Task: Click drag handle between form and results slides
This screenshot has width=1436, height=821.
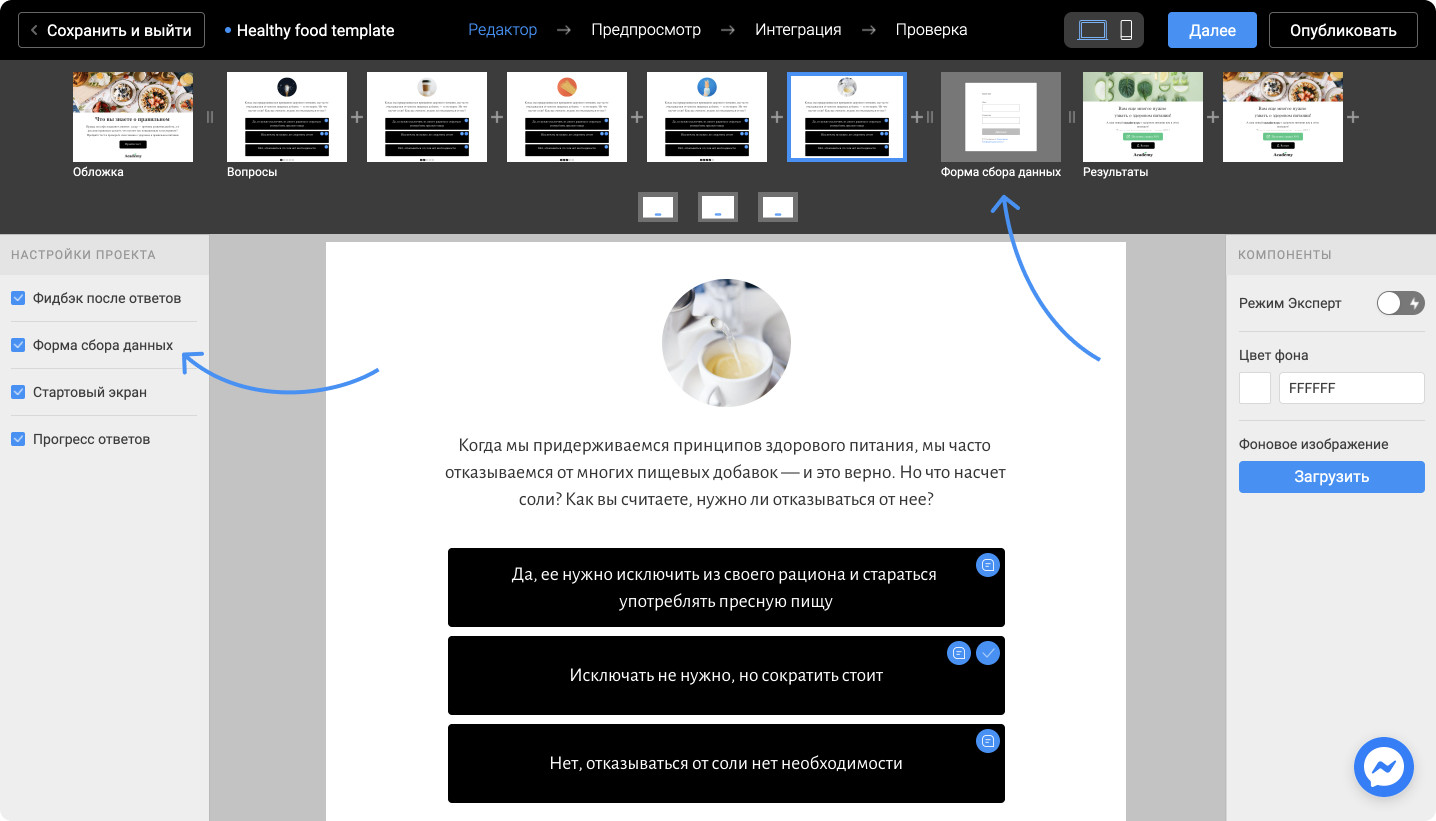Action: pyautogui.click(x=1072, y=117)
